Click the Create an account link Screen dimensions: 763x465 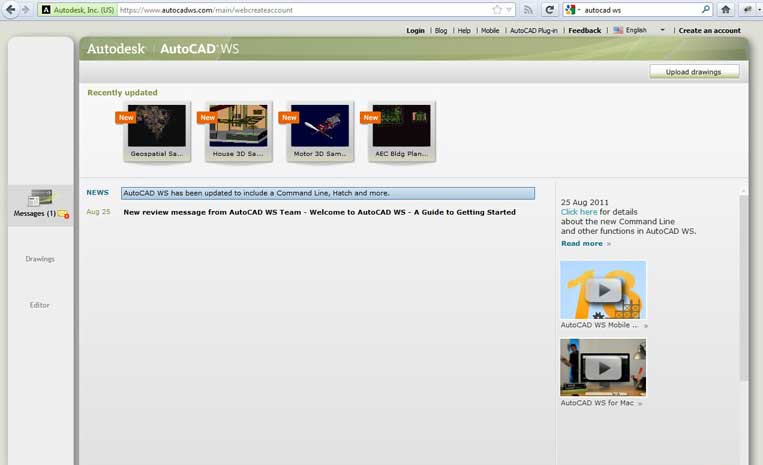709,31
